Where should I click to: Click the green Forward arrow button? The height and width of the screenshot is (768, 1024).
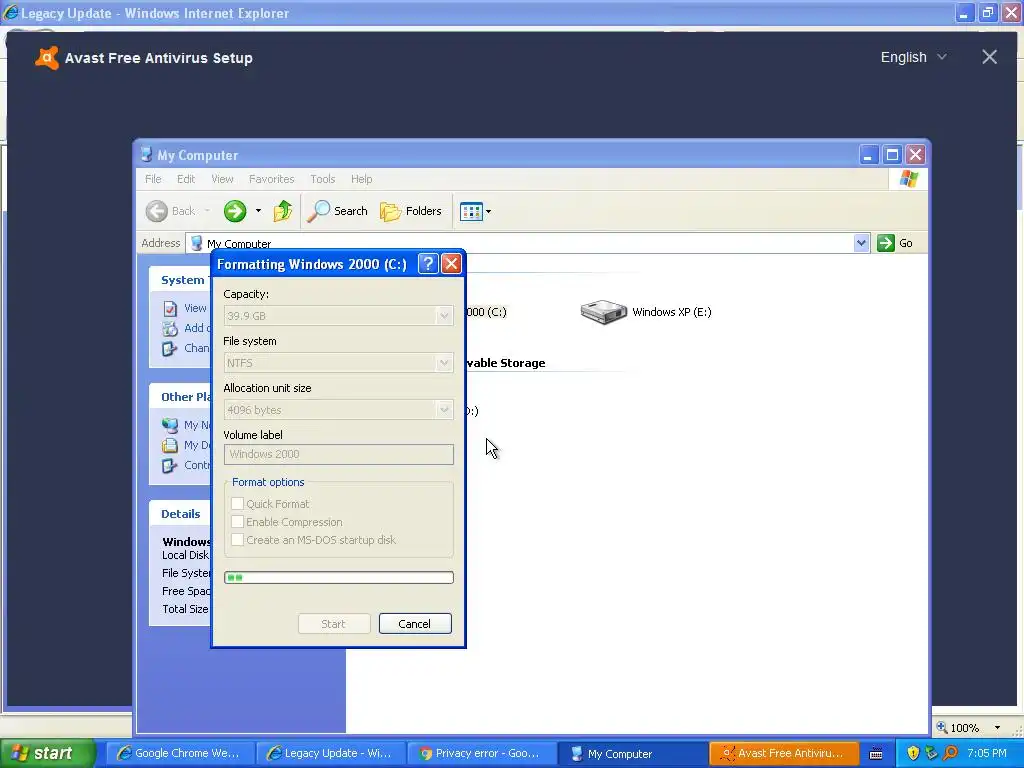tap(235, 211)
